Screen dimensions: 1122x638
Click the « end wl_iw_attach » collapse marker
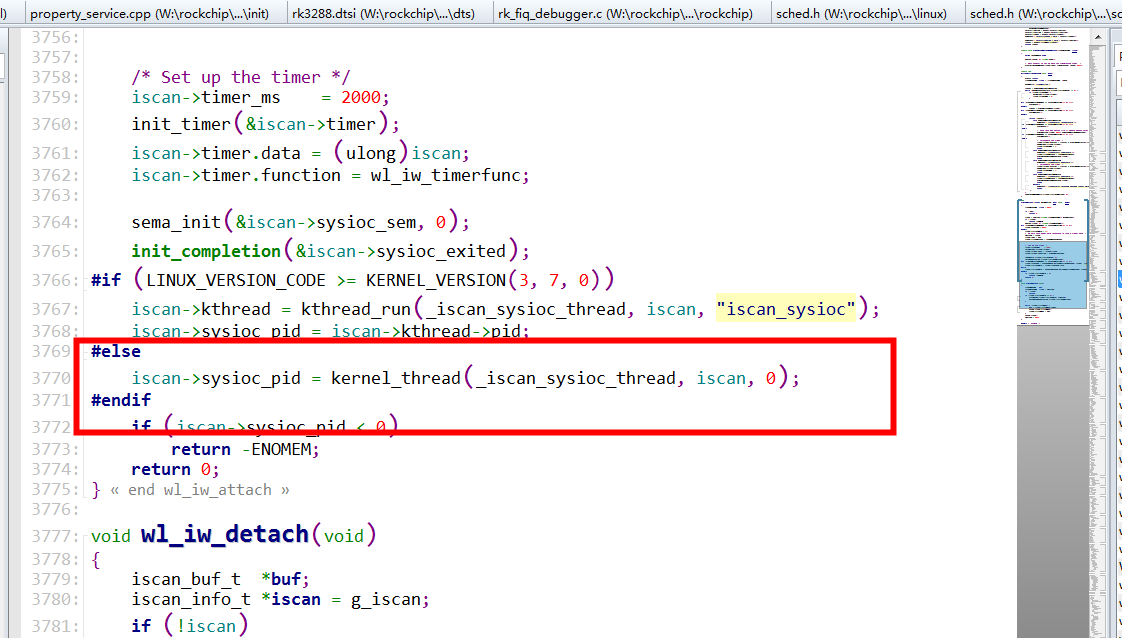[x=200, y=489]
